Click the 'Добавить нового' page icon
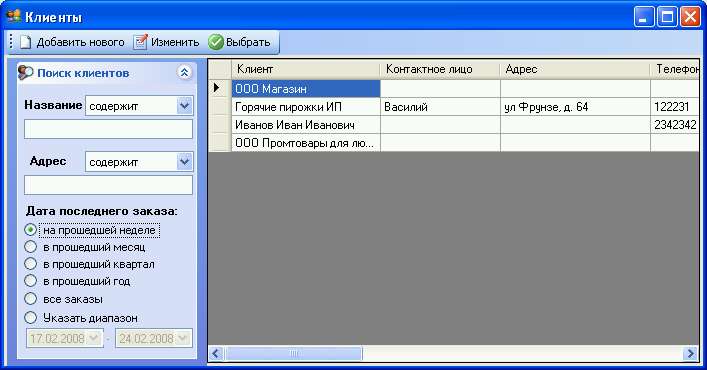This screenshot has width=707, height=370. 26,42
